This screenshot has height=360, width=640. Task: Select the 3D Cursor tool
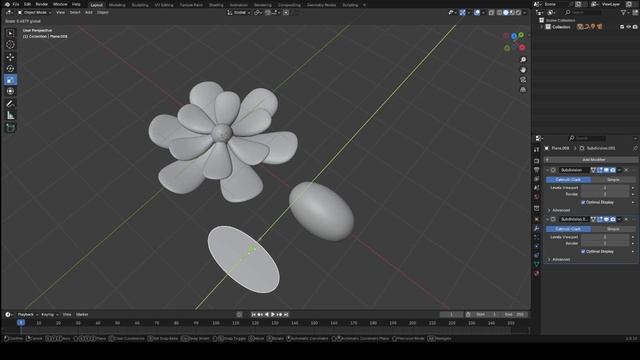point(10,44)
